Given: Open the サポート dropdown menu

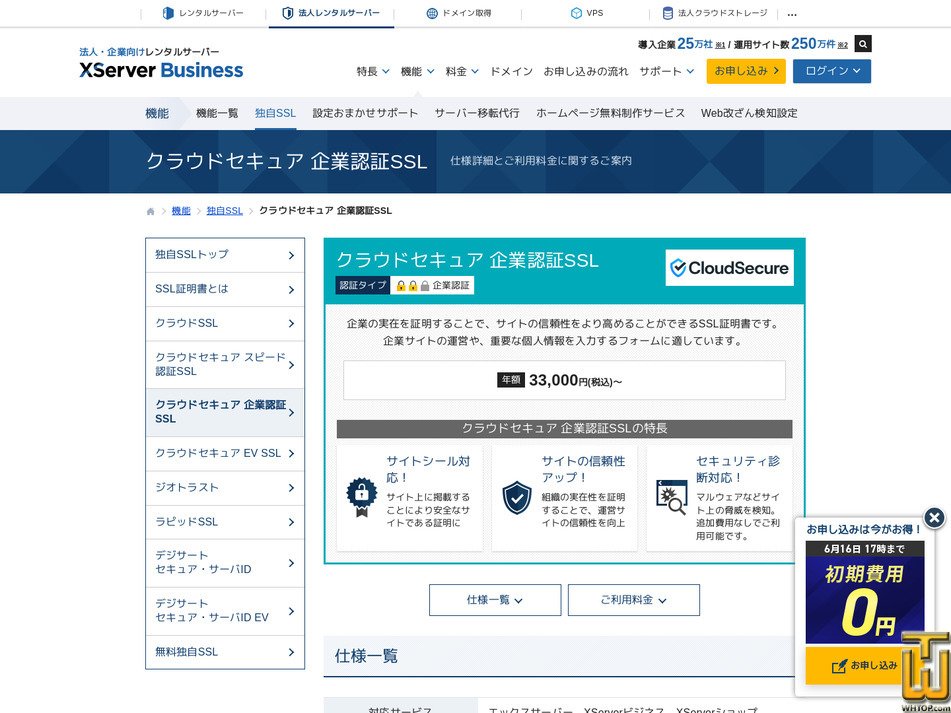Looking at the screenshot, I should [x=667, y=72].
